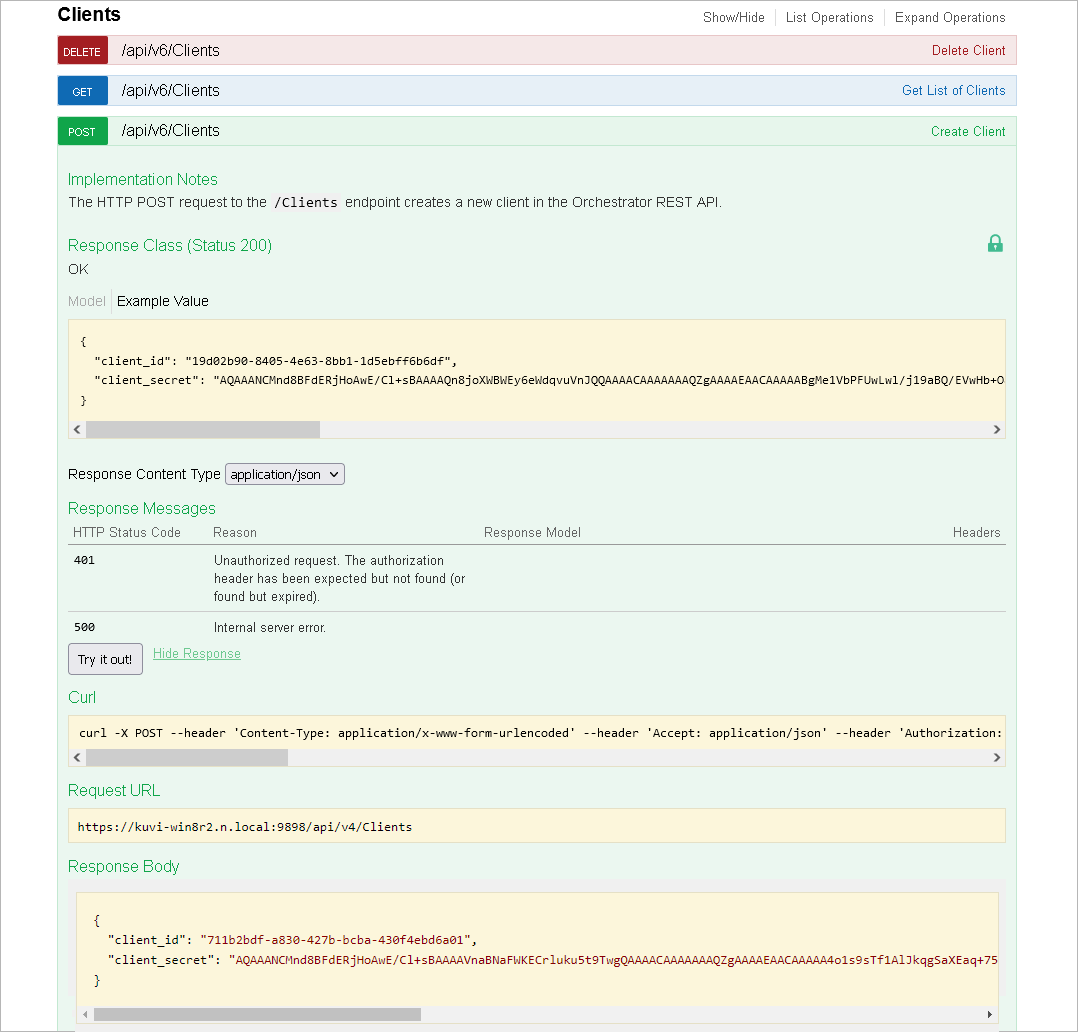
Task: Click the Implementation Notes heading
Action: click(142, 179)
